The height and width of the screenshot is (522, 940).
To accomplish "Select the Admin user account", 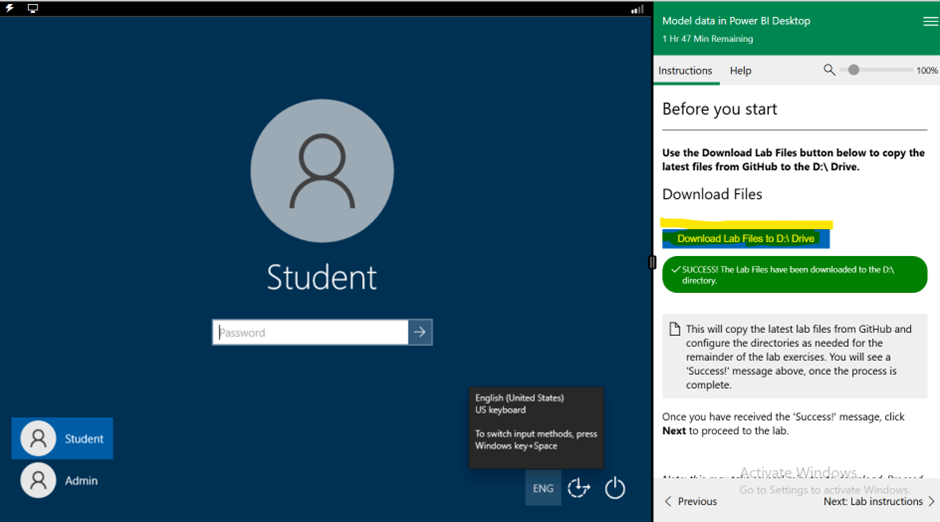I will [x=60, y=481].
